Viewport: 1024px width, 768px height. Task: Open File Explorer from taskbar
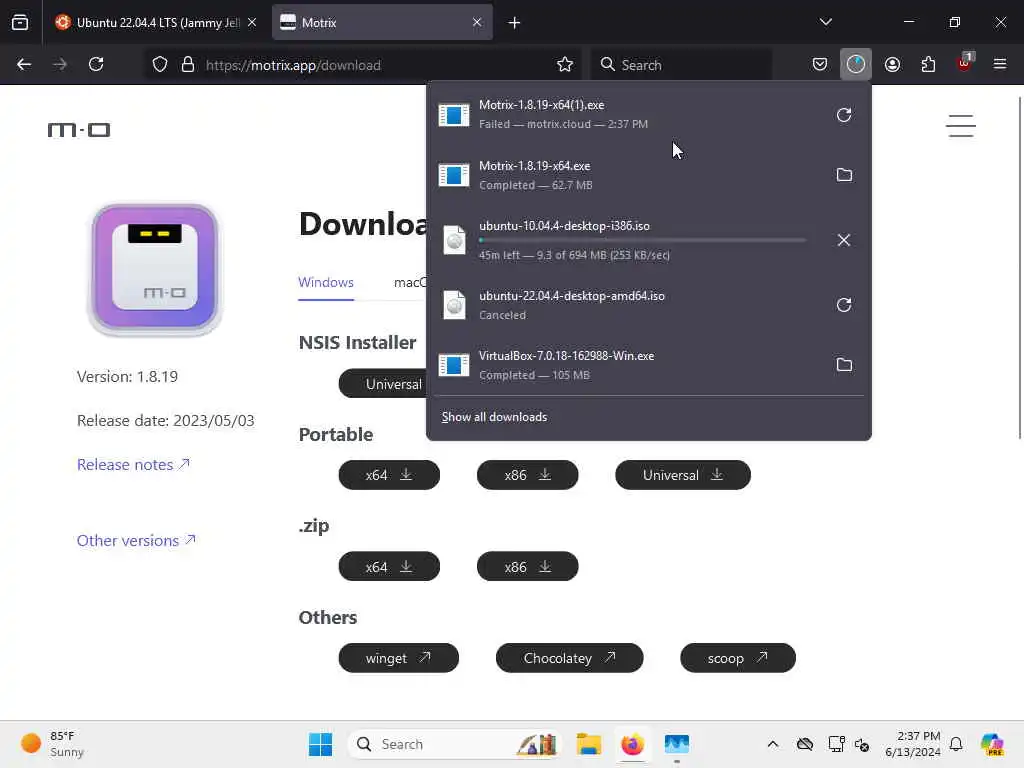coord(588,744)
